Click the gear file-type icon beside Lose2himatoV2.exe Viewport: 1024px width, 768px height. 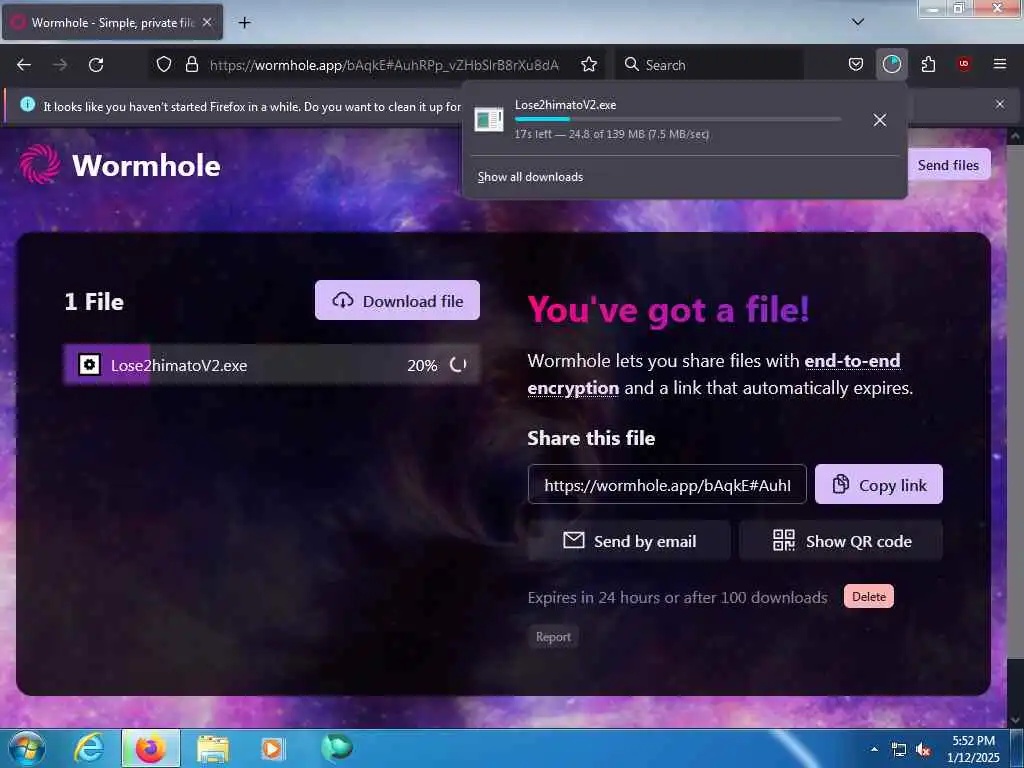(x=89, y=364)
